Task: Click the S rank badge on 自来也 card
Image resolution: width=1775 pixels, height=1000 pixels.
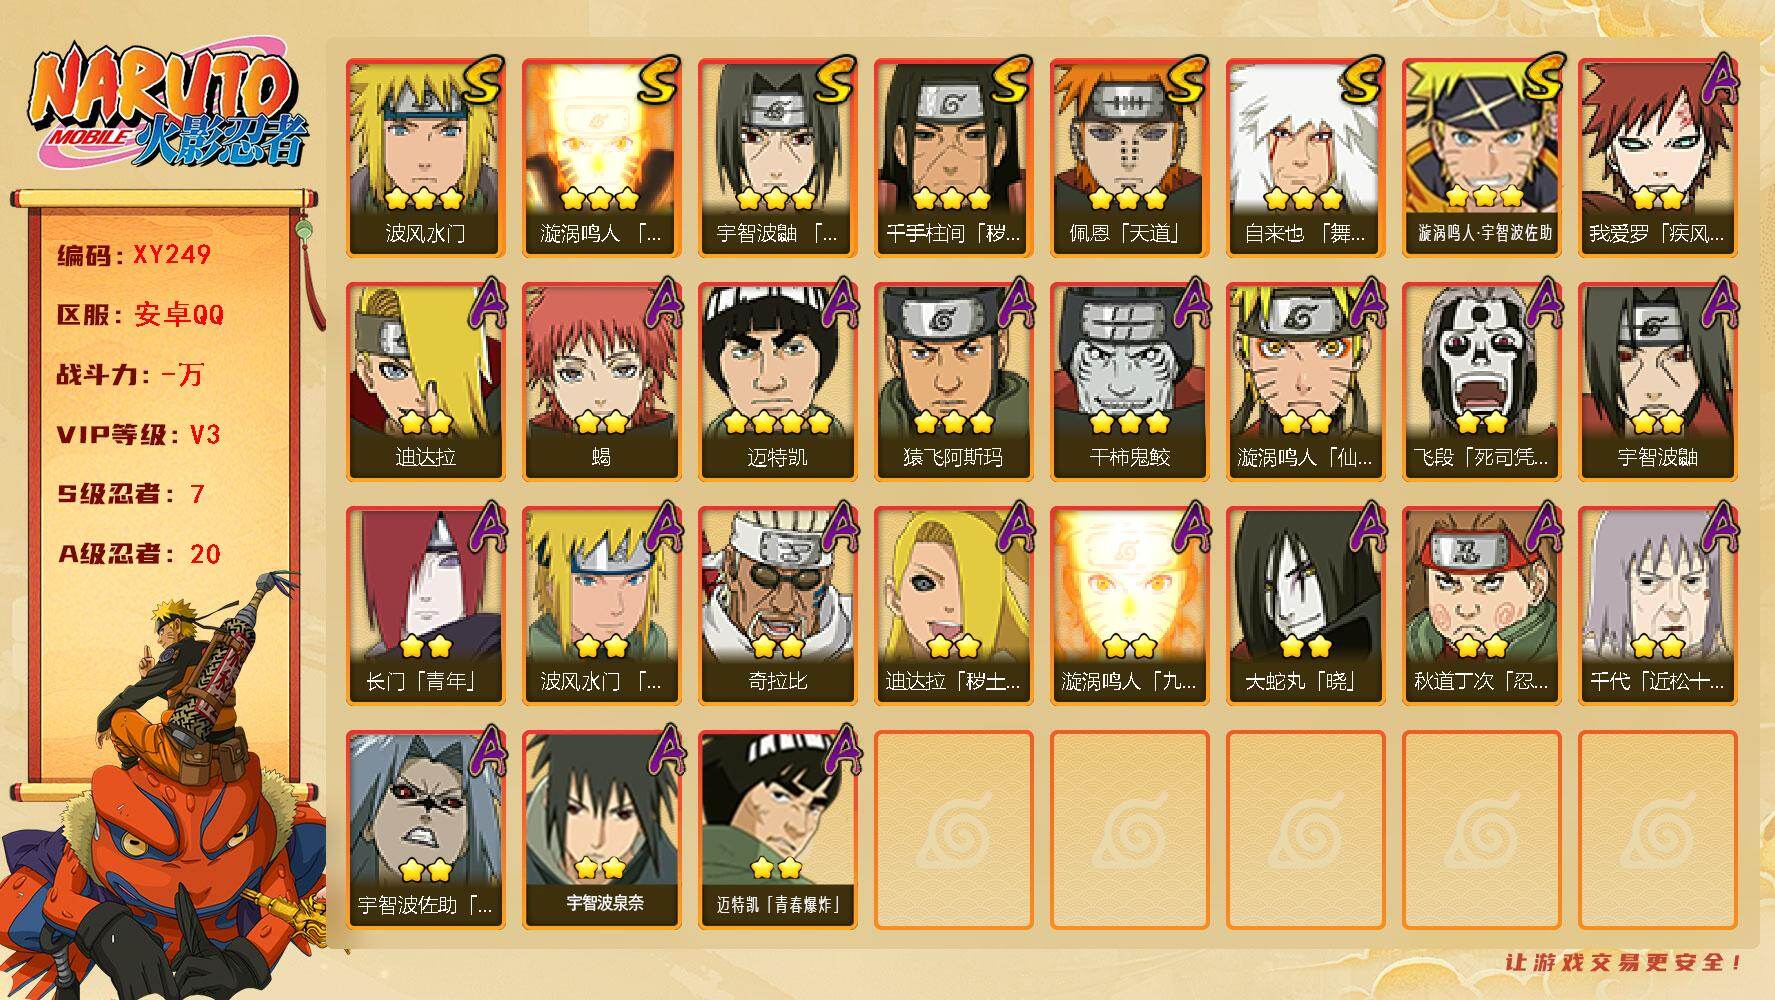Action: 1362,80
